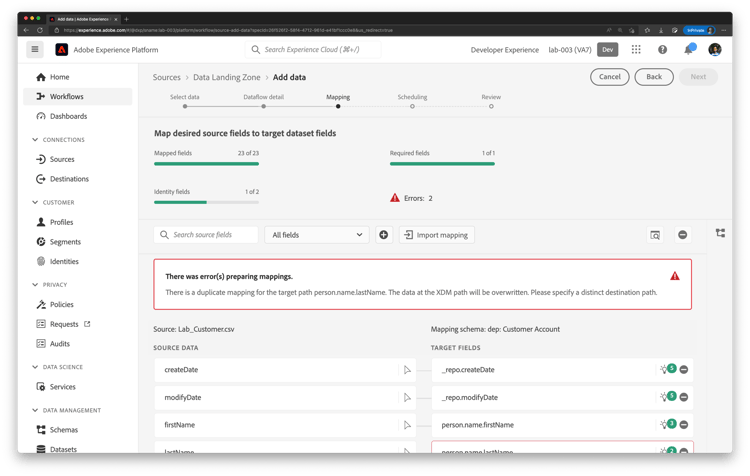
Task: Open Home in the sidebar
Action: pos(77,77)
